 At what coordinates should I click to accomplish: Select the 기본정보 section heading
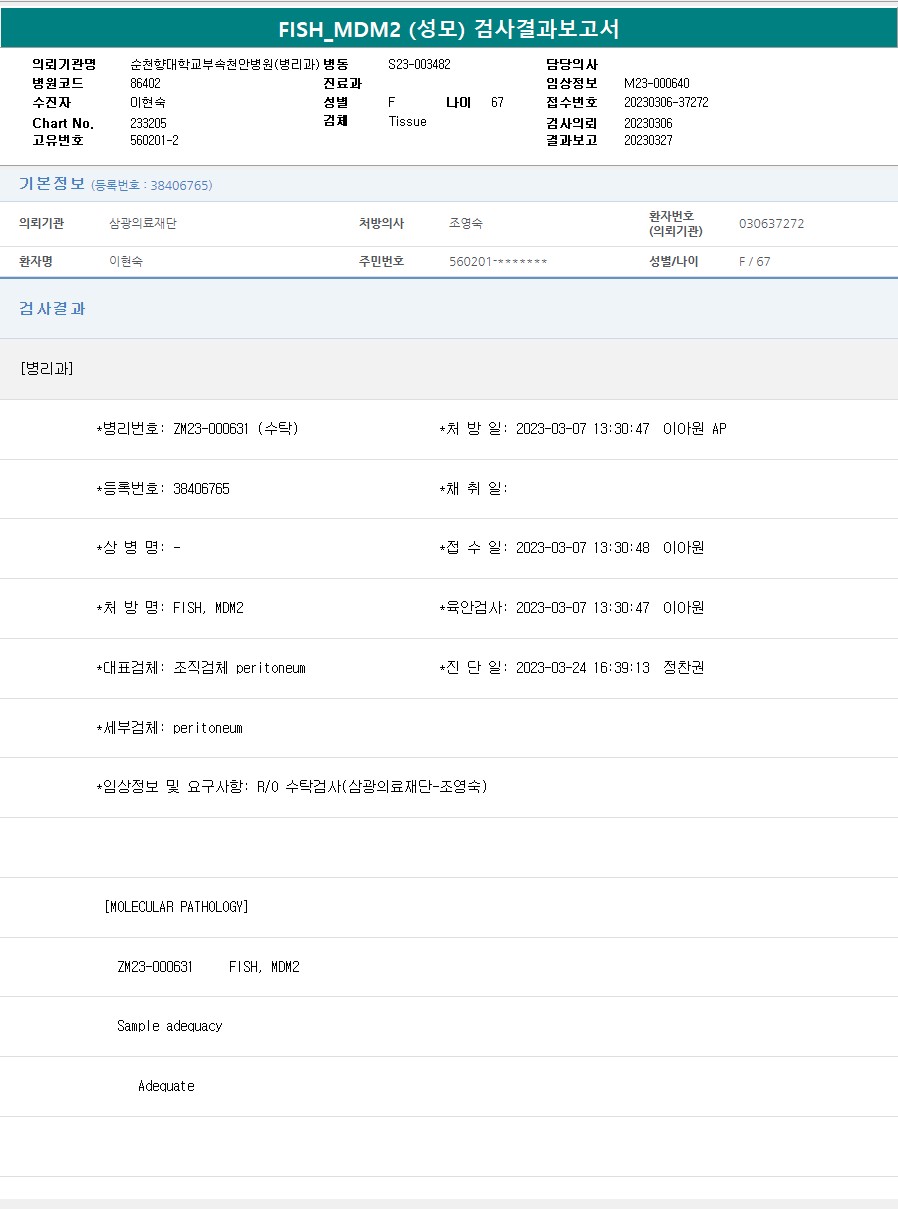(52, 184)
